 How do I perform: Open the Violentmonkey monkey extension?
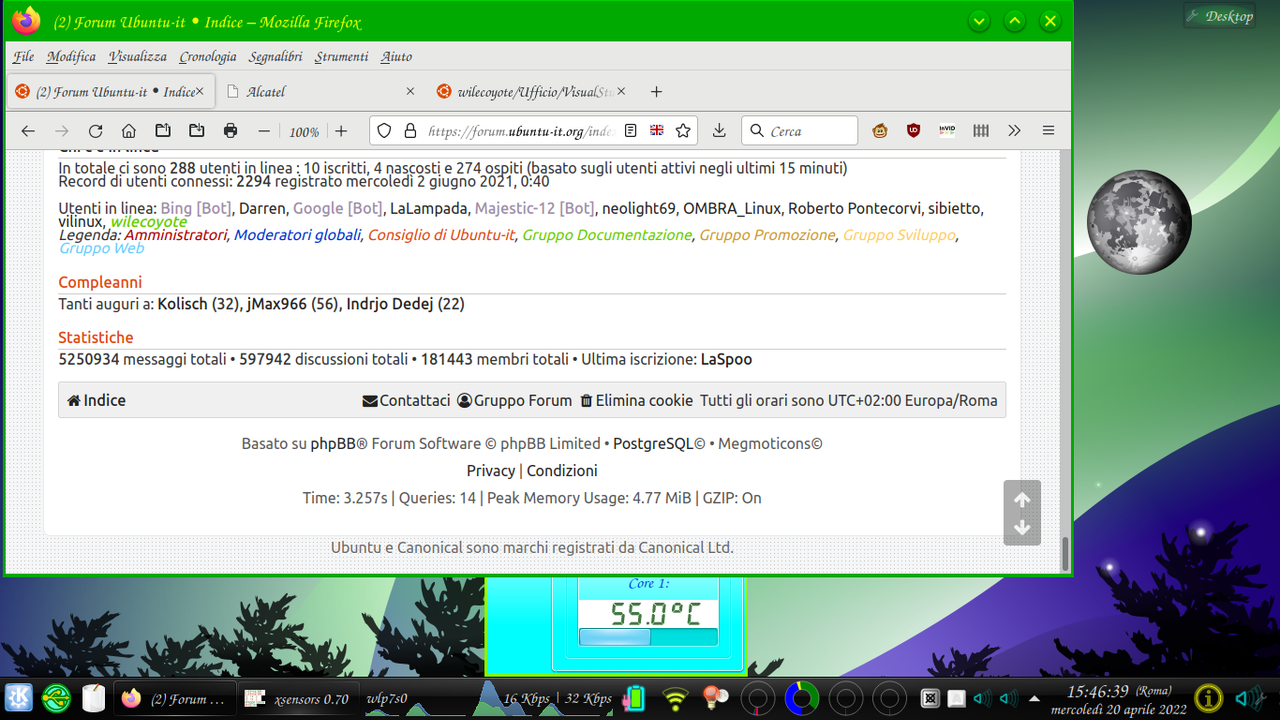(881, 131)
